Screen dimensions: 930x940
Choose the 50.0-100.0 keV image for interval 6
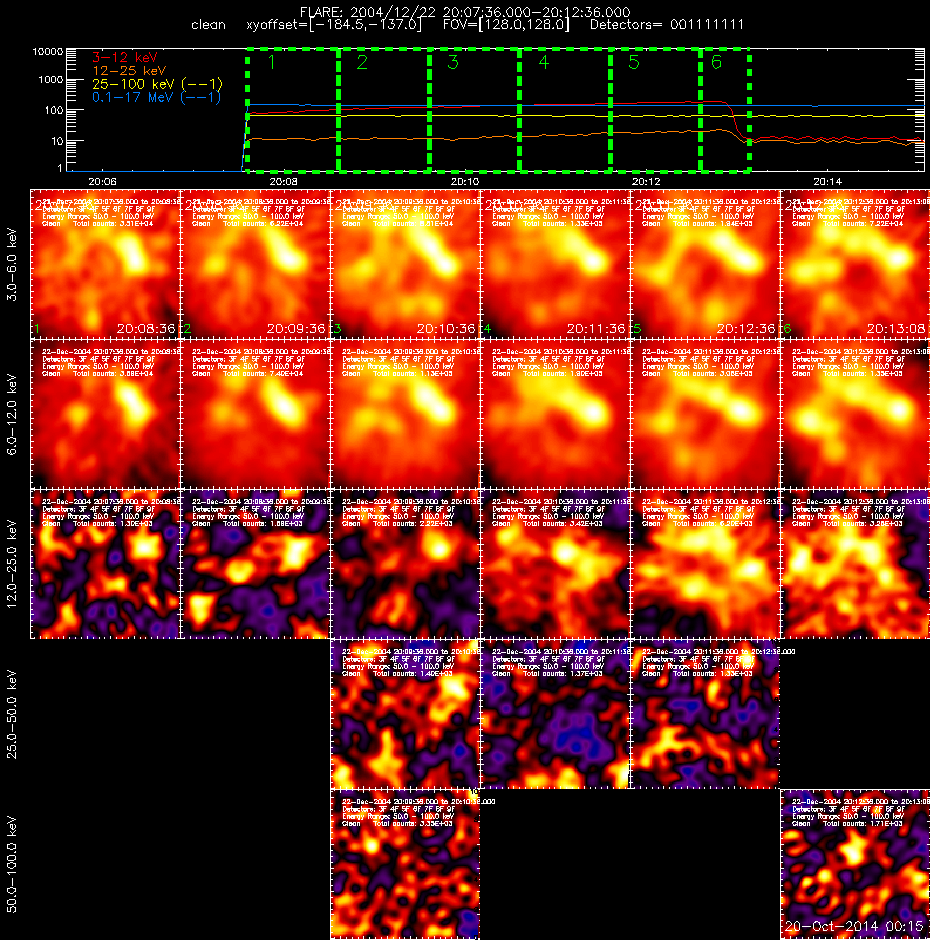tap(855, 864)
